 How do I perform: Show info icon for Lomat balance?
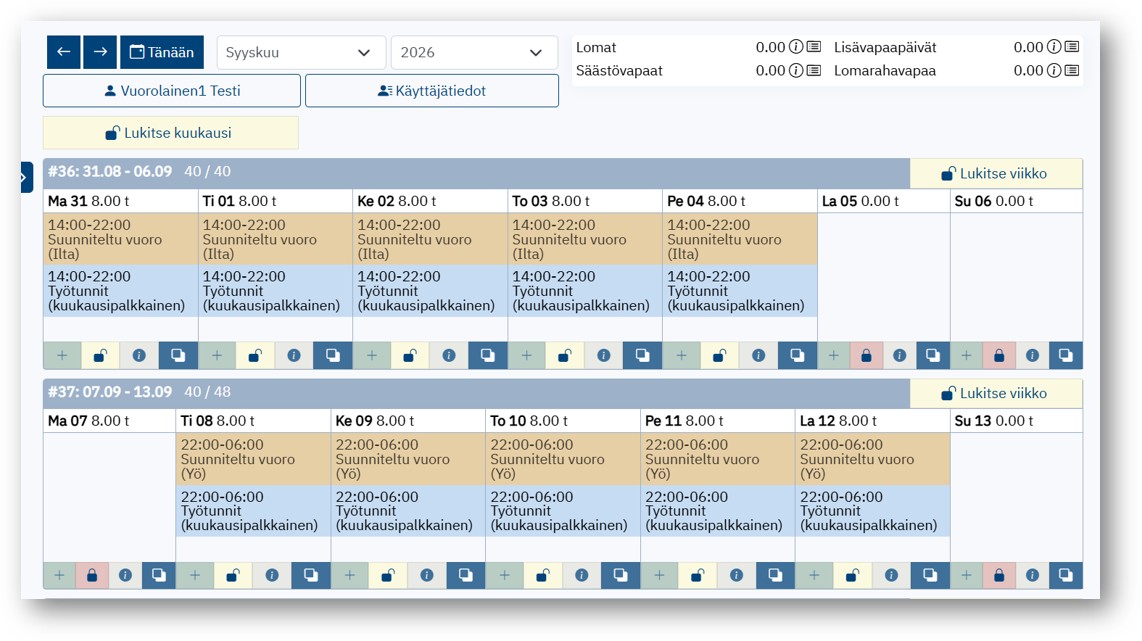tap(796, 47)
